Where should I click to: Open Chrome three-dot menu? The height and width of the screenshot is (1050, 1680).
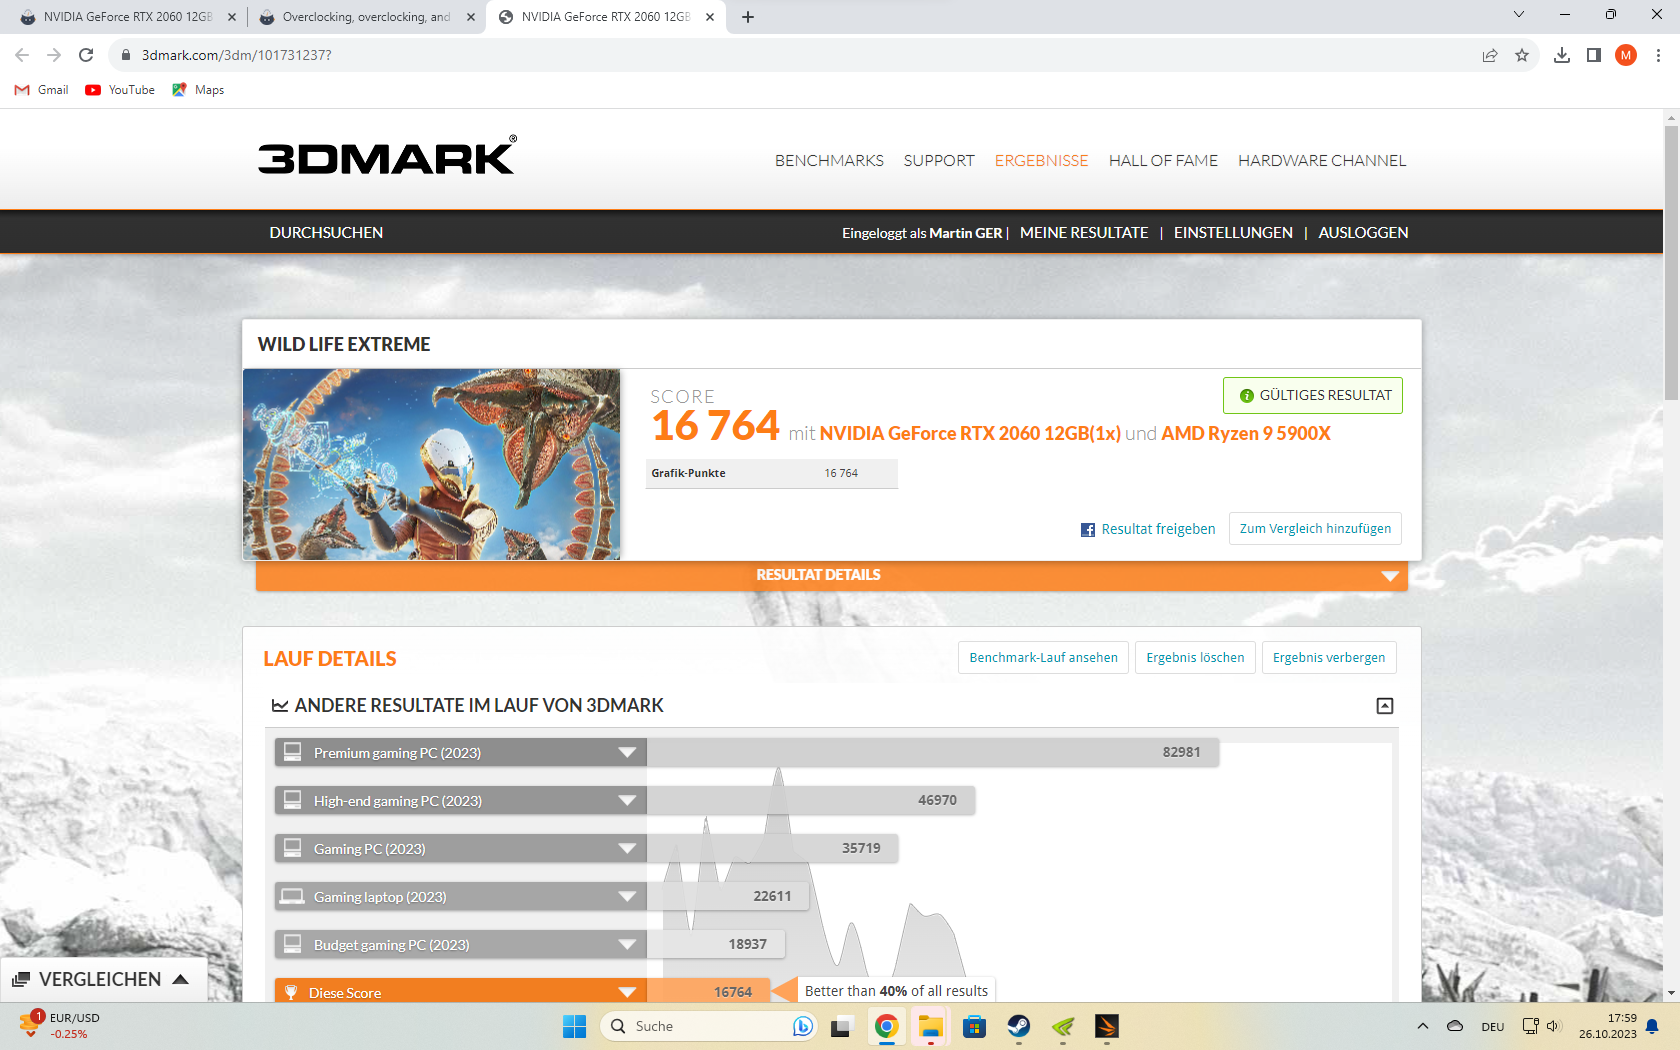pos(1658,55)
